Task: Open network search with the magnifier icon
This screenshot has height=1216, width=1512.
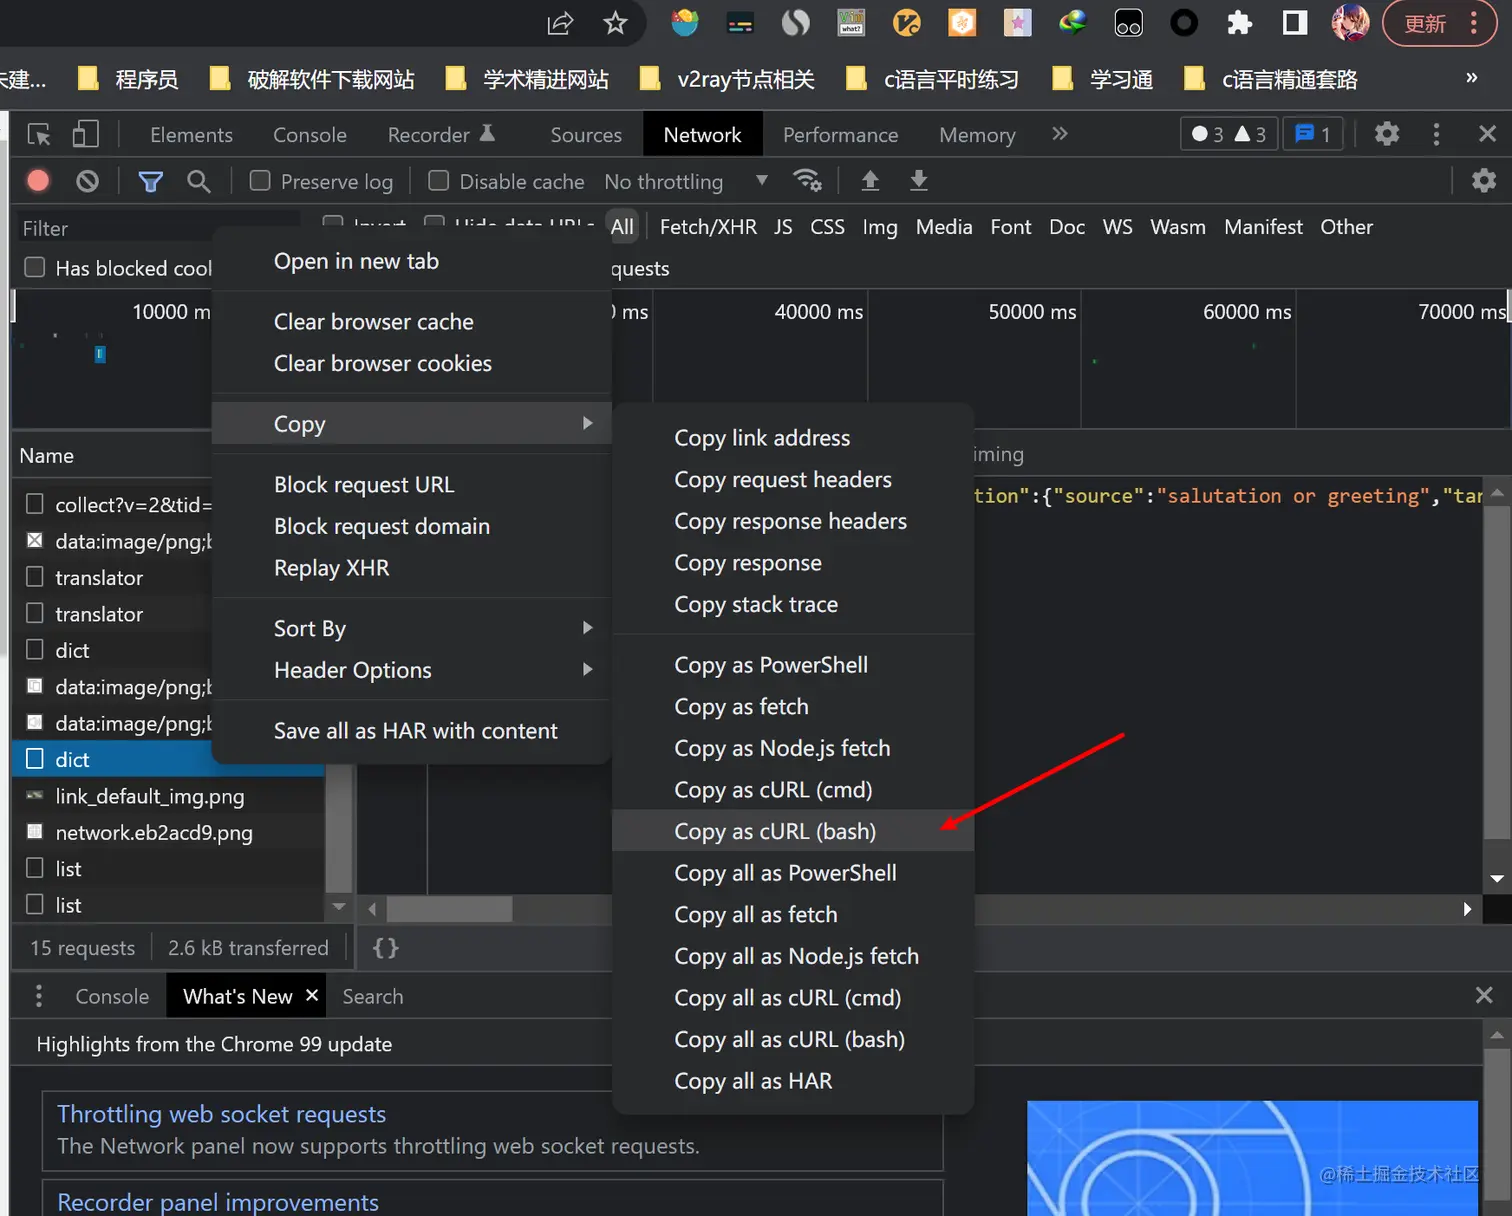Action: tap(199, 181)
